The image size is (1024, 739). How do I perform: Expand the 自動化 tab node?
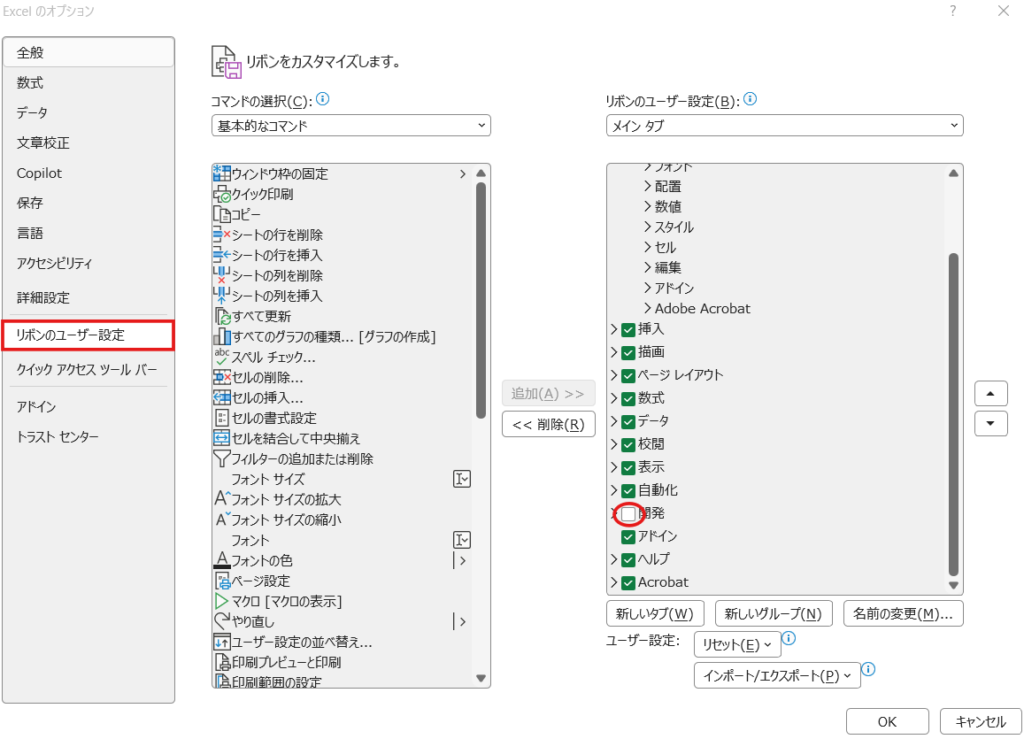click(614, 490)
